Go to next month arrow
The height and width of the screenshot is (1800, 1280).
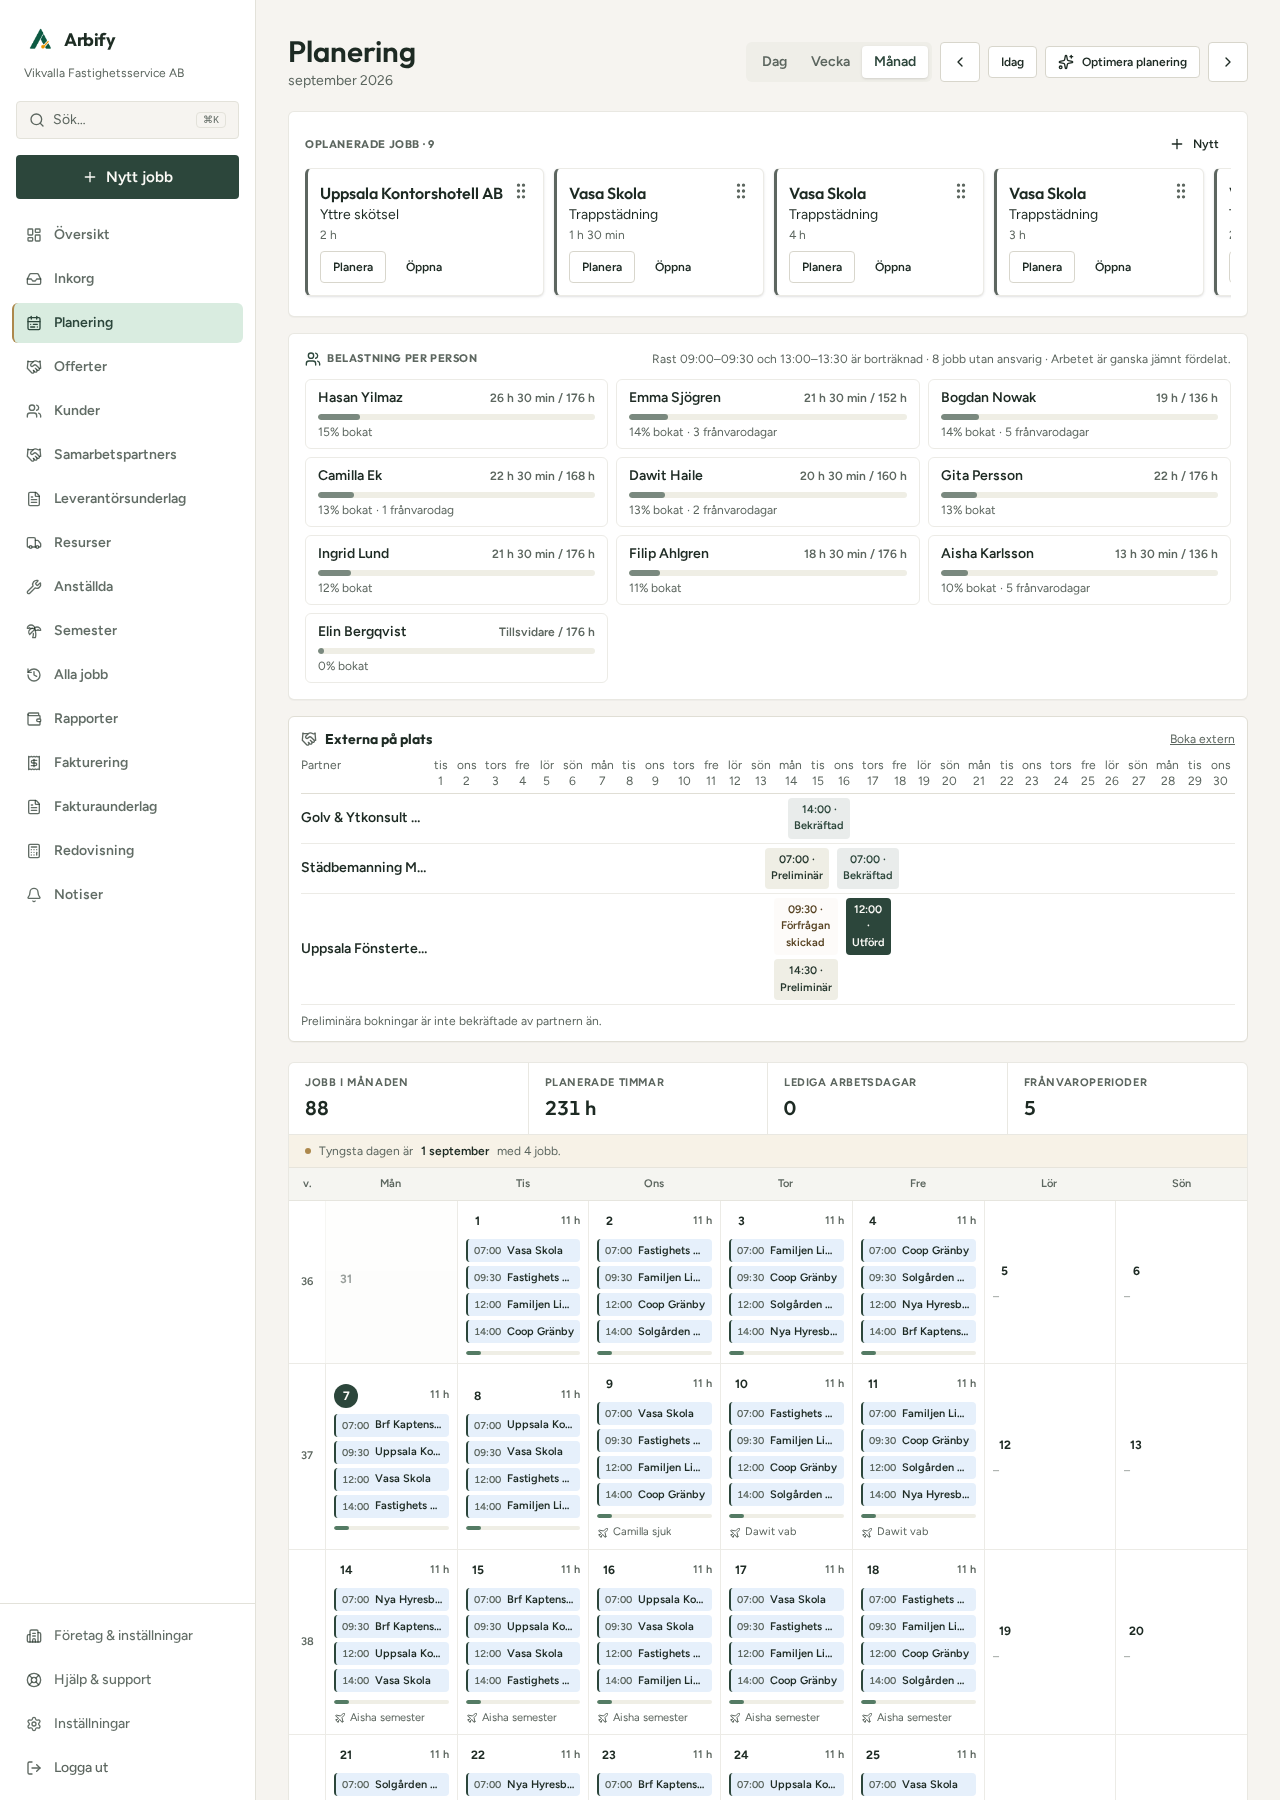[1228, 62]
